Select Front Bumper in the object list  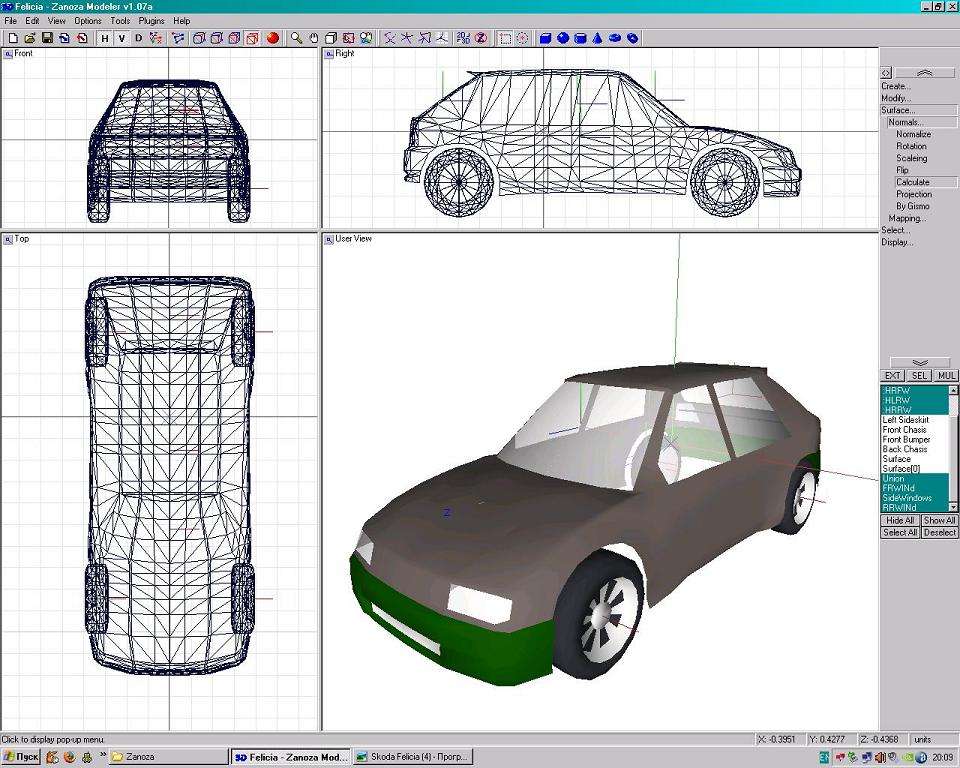pos(906,440)
